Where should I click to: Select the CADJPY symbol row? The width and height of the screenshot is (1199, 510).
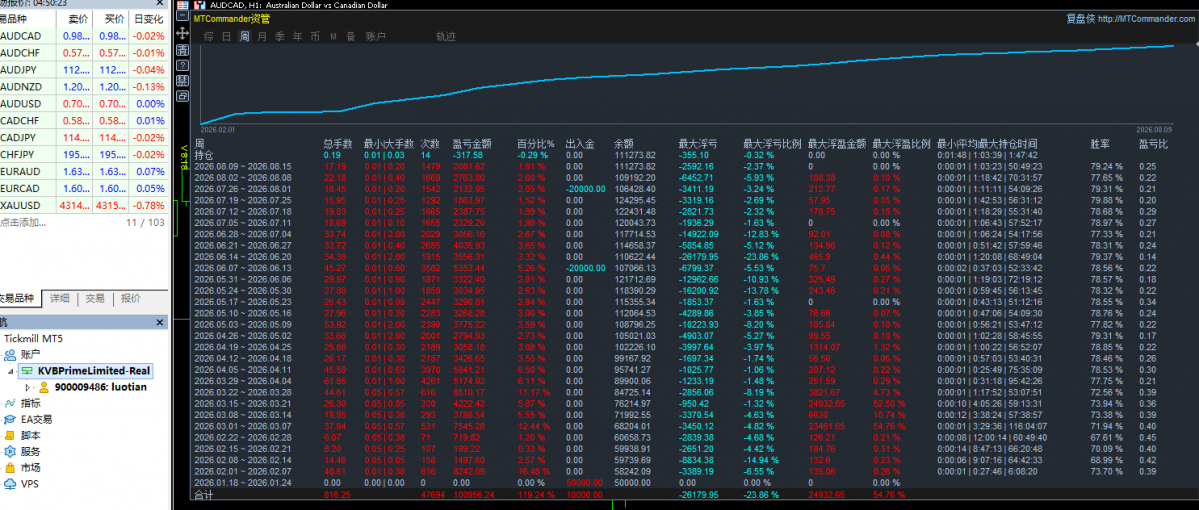pos(83,137)
